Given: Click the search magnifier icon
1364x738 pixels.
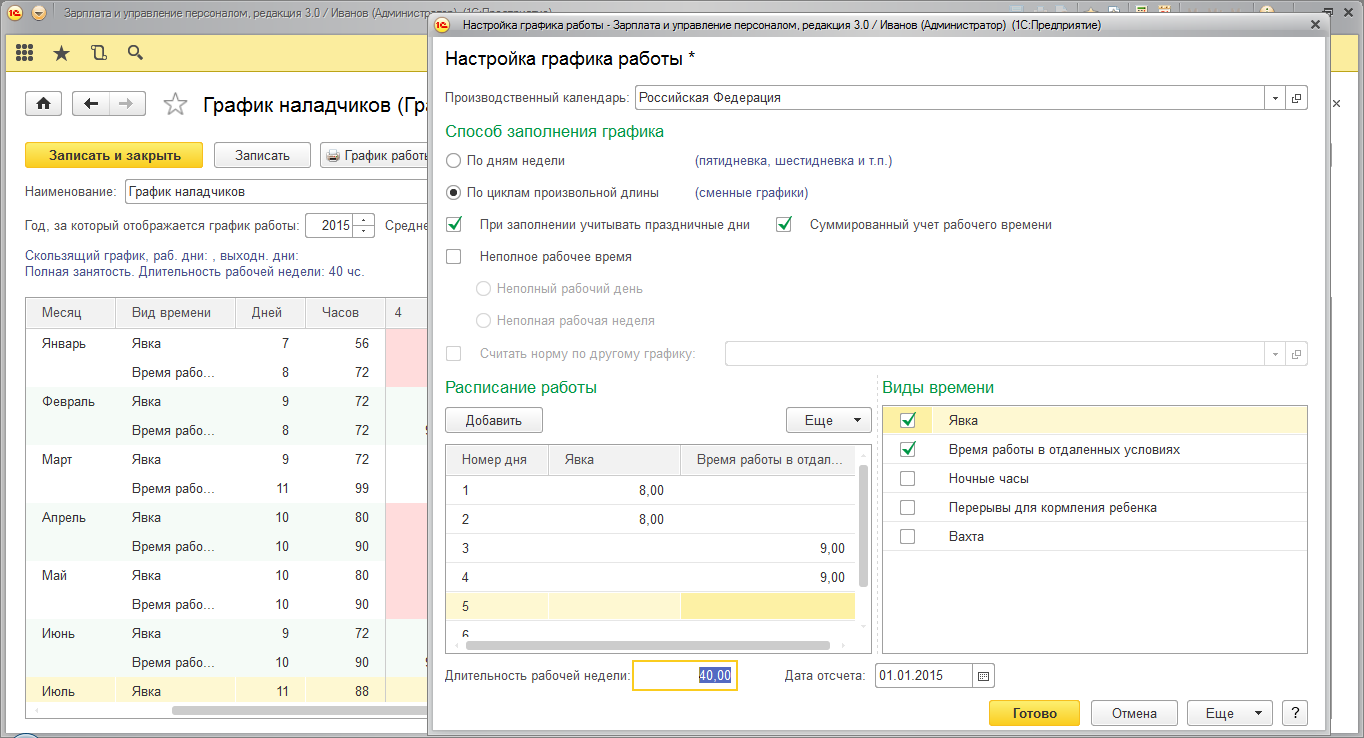Looking at the screenshot, I should [x=136, y=53].
